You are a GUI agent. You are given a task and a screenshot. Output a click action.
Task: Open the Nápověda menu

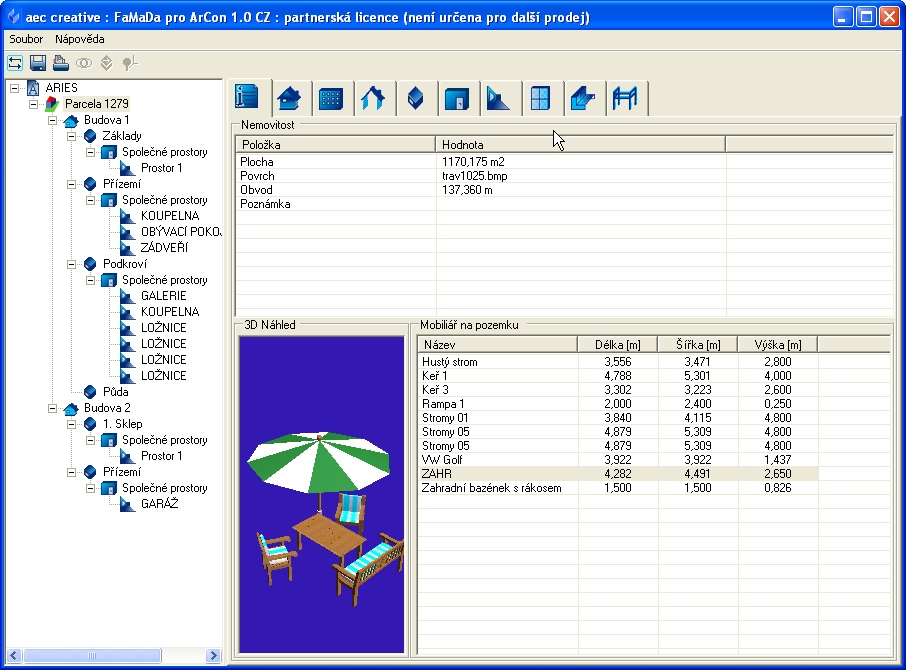pos(80,39)
